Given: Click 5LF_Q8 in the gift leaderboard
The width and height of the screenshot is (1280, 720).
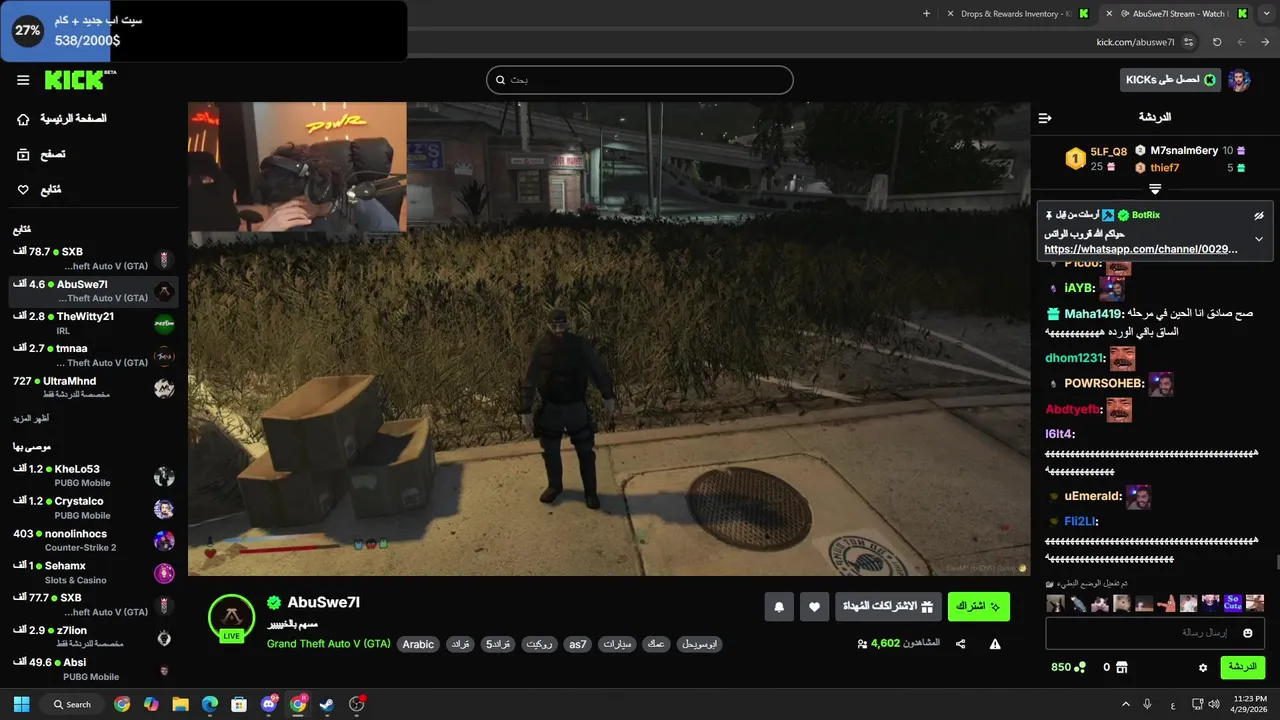Looking at the screenshot, I should tap(1108, 152).
